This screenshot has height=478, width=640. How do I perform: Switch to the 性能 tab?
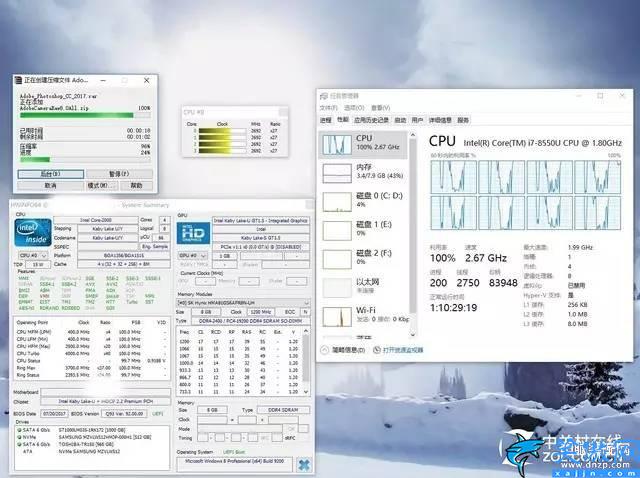[x=342, y=120]
